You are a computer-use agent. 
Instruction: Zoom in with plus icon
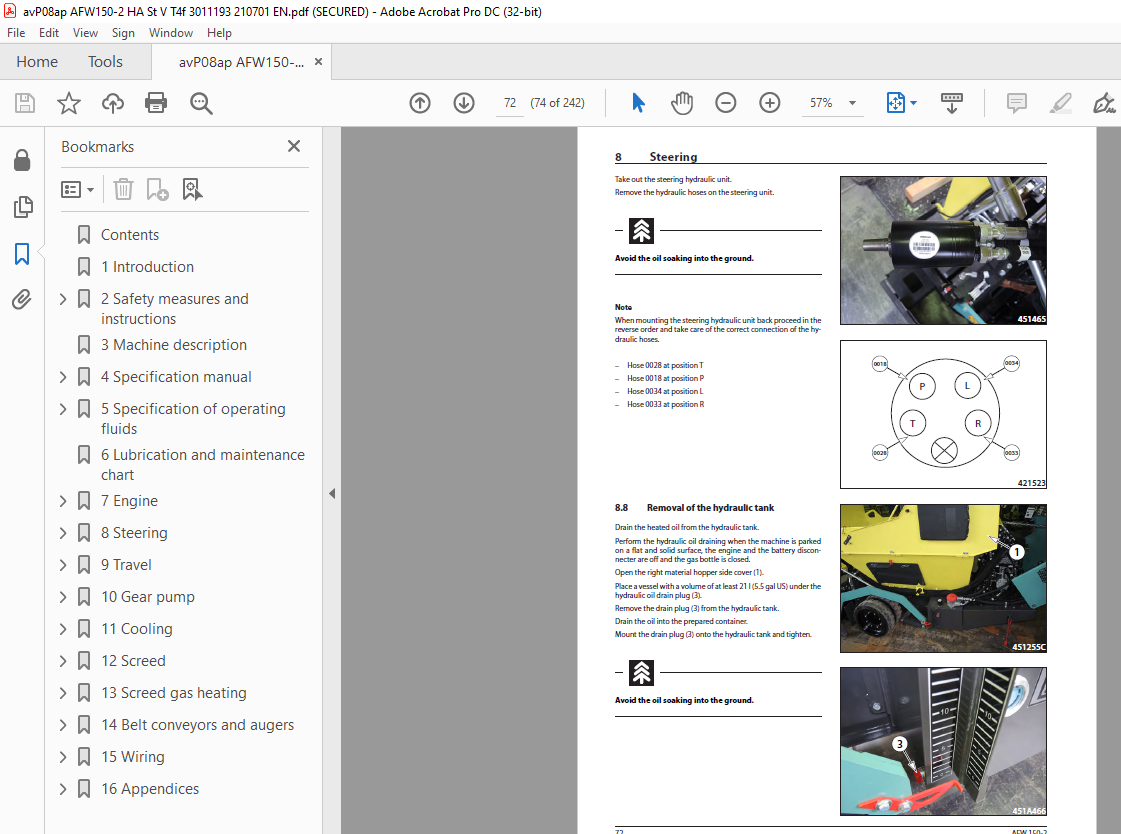[x=769, y=103]
